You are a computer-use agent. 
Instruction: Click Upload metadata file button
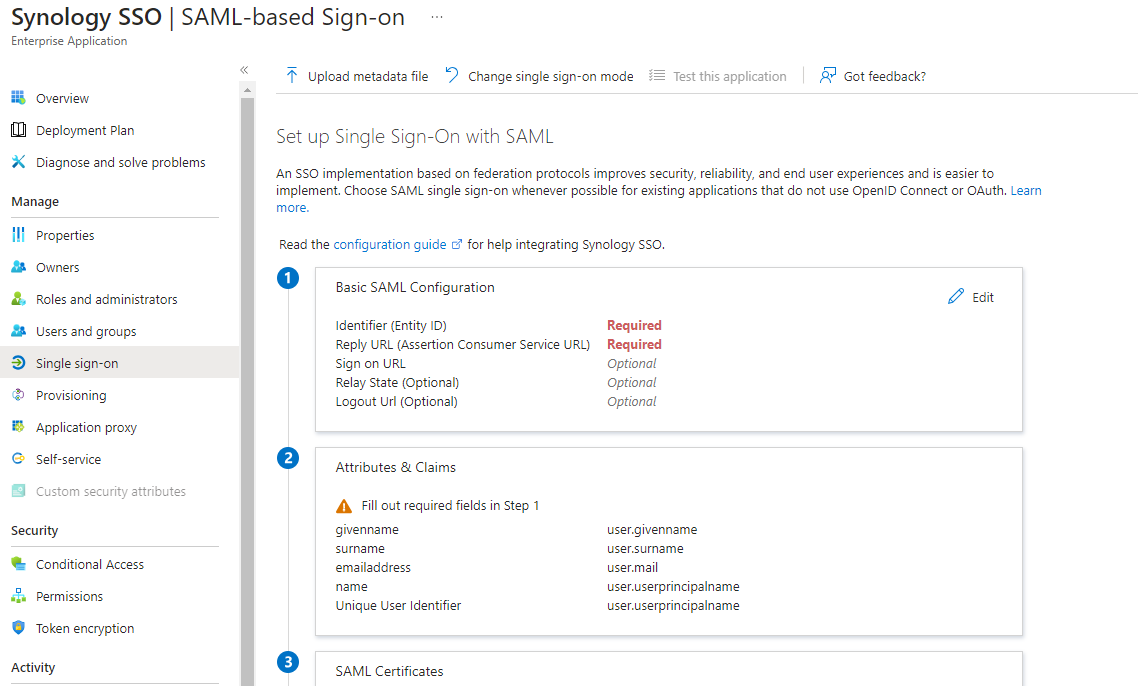click(x=356, y=75)
